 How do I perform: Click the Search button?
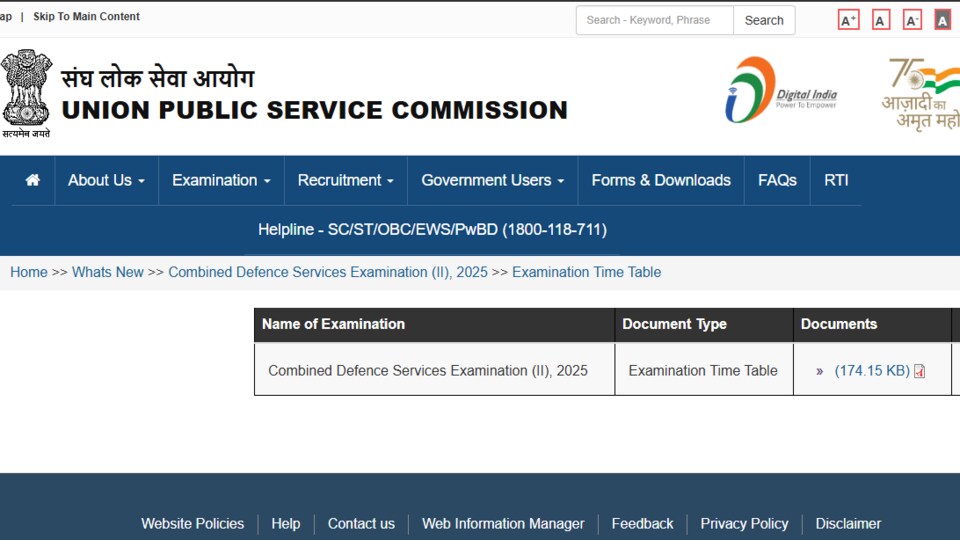click(x=763, y=20)
